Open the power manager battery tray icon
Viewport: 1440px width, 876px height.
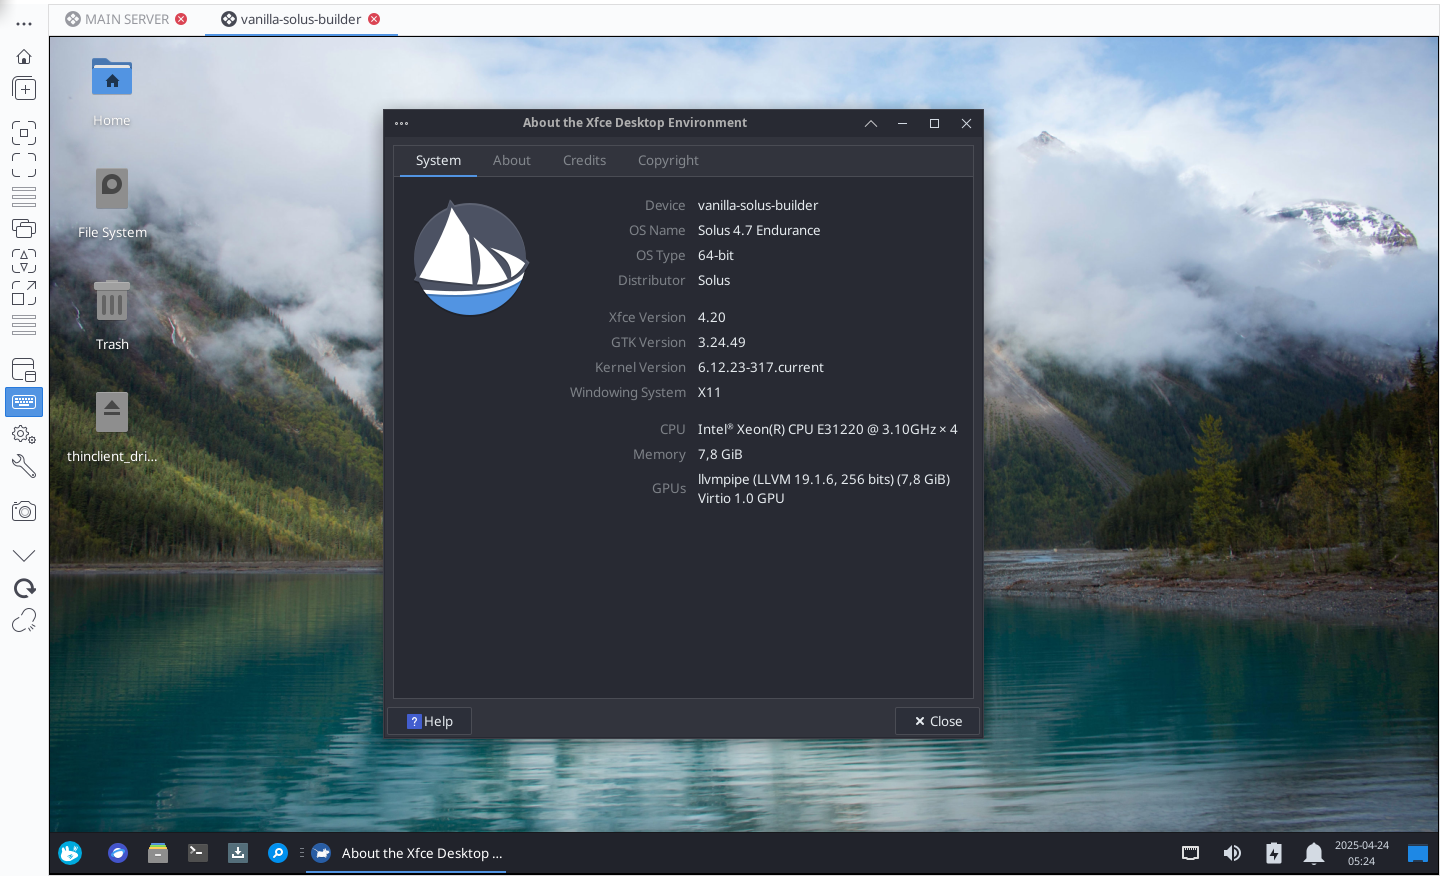pos(1274,853)
